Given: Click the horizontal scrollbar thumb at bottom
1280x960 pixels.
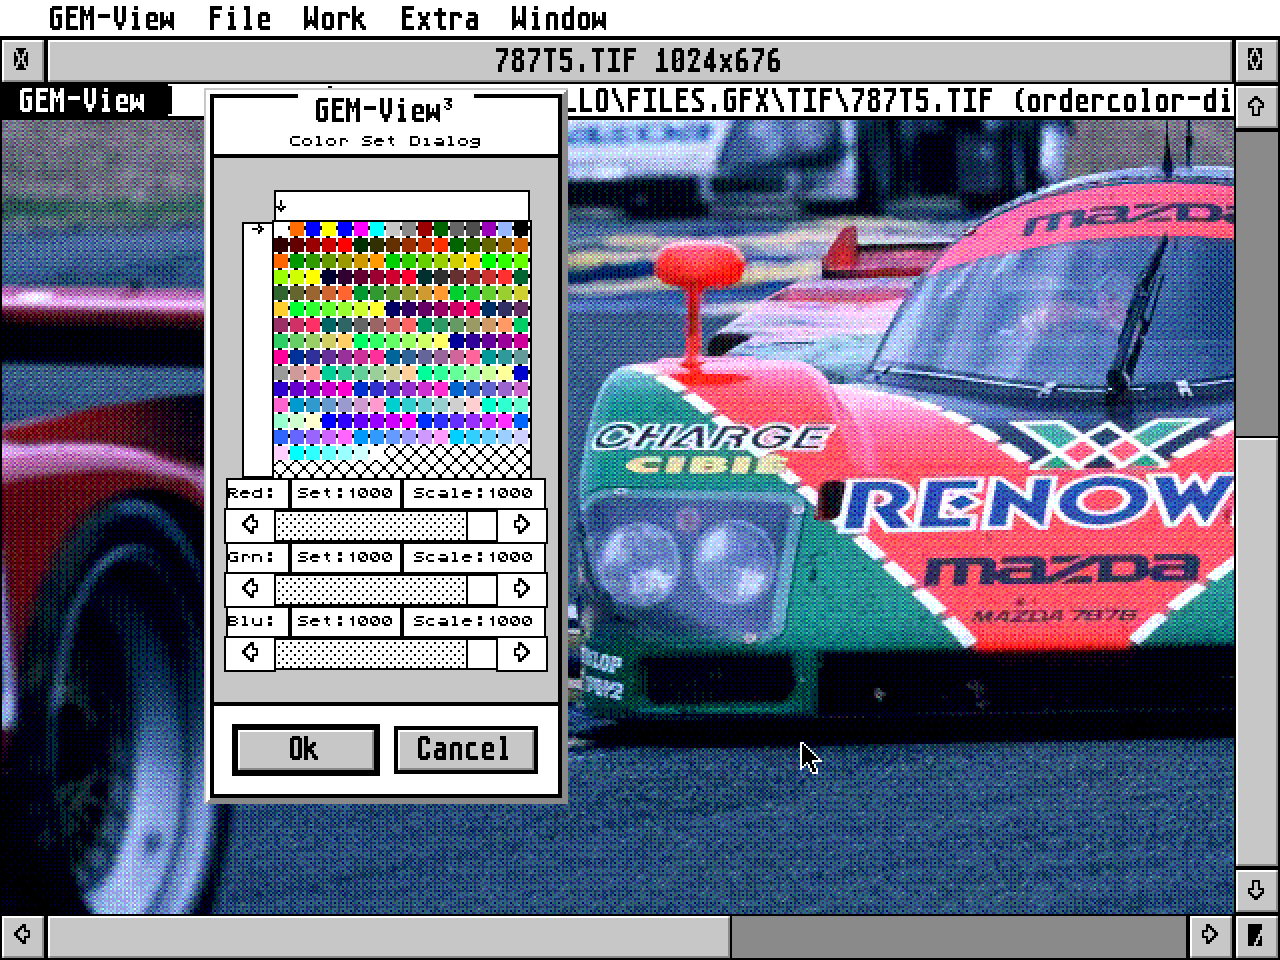Looking at the screenshot, I should coord(390,936).
